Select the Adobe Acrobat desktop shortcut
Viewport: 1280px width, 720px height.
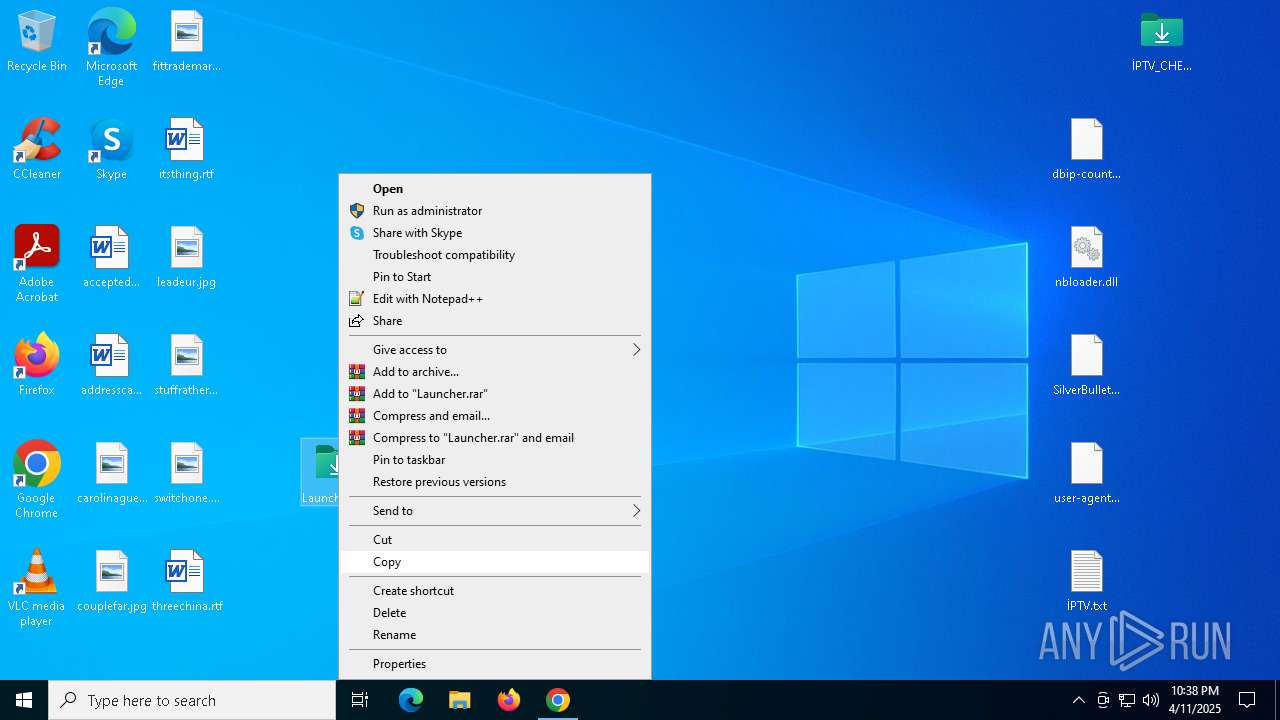[x=37, y=264]
